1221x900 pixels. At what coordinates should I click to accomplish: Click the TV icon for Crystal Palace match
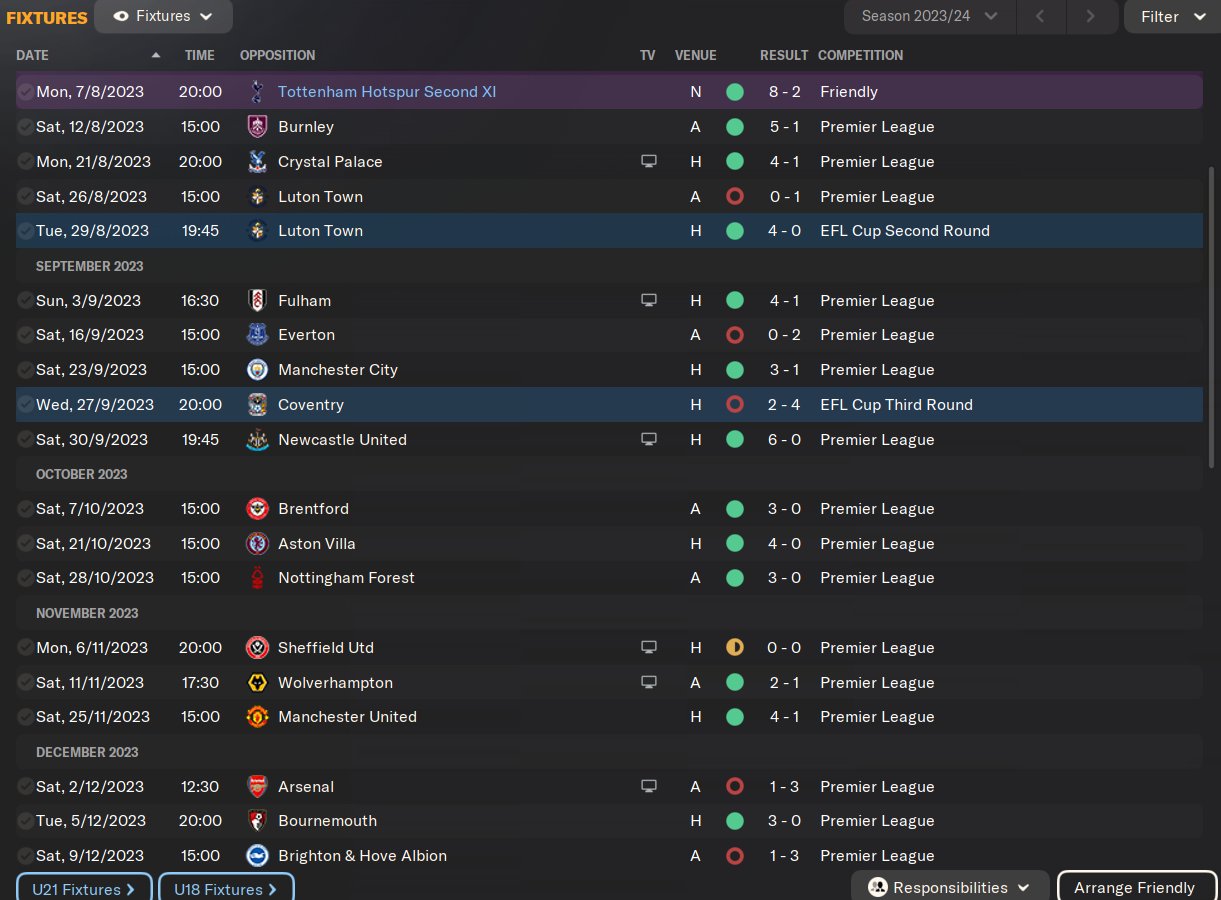coord(649,162)
